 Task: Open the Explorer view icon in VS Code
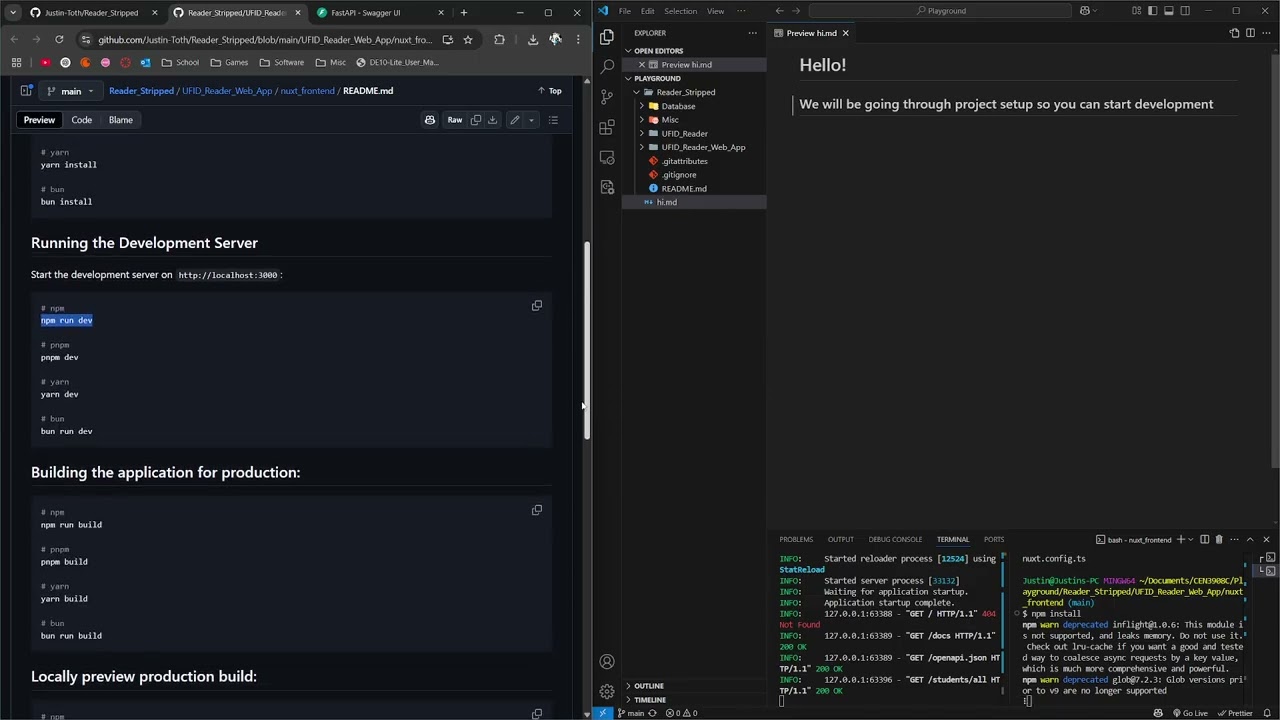coord(607,37)
